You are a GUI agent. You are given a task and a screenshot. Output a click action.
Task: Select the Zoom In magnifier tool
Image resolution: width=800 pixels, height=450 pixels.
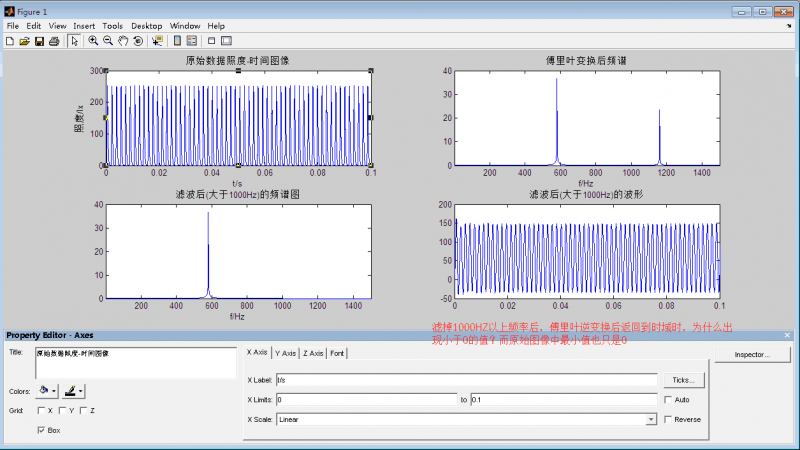click(x=93, y=41)
